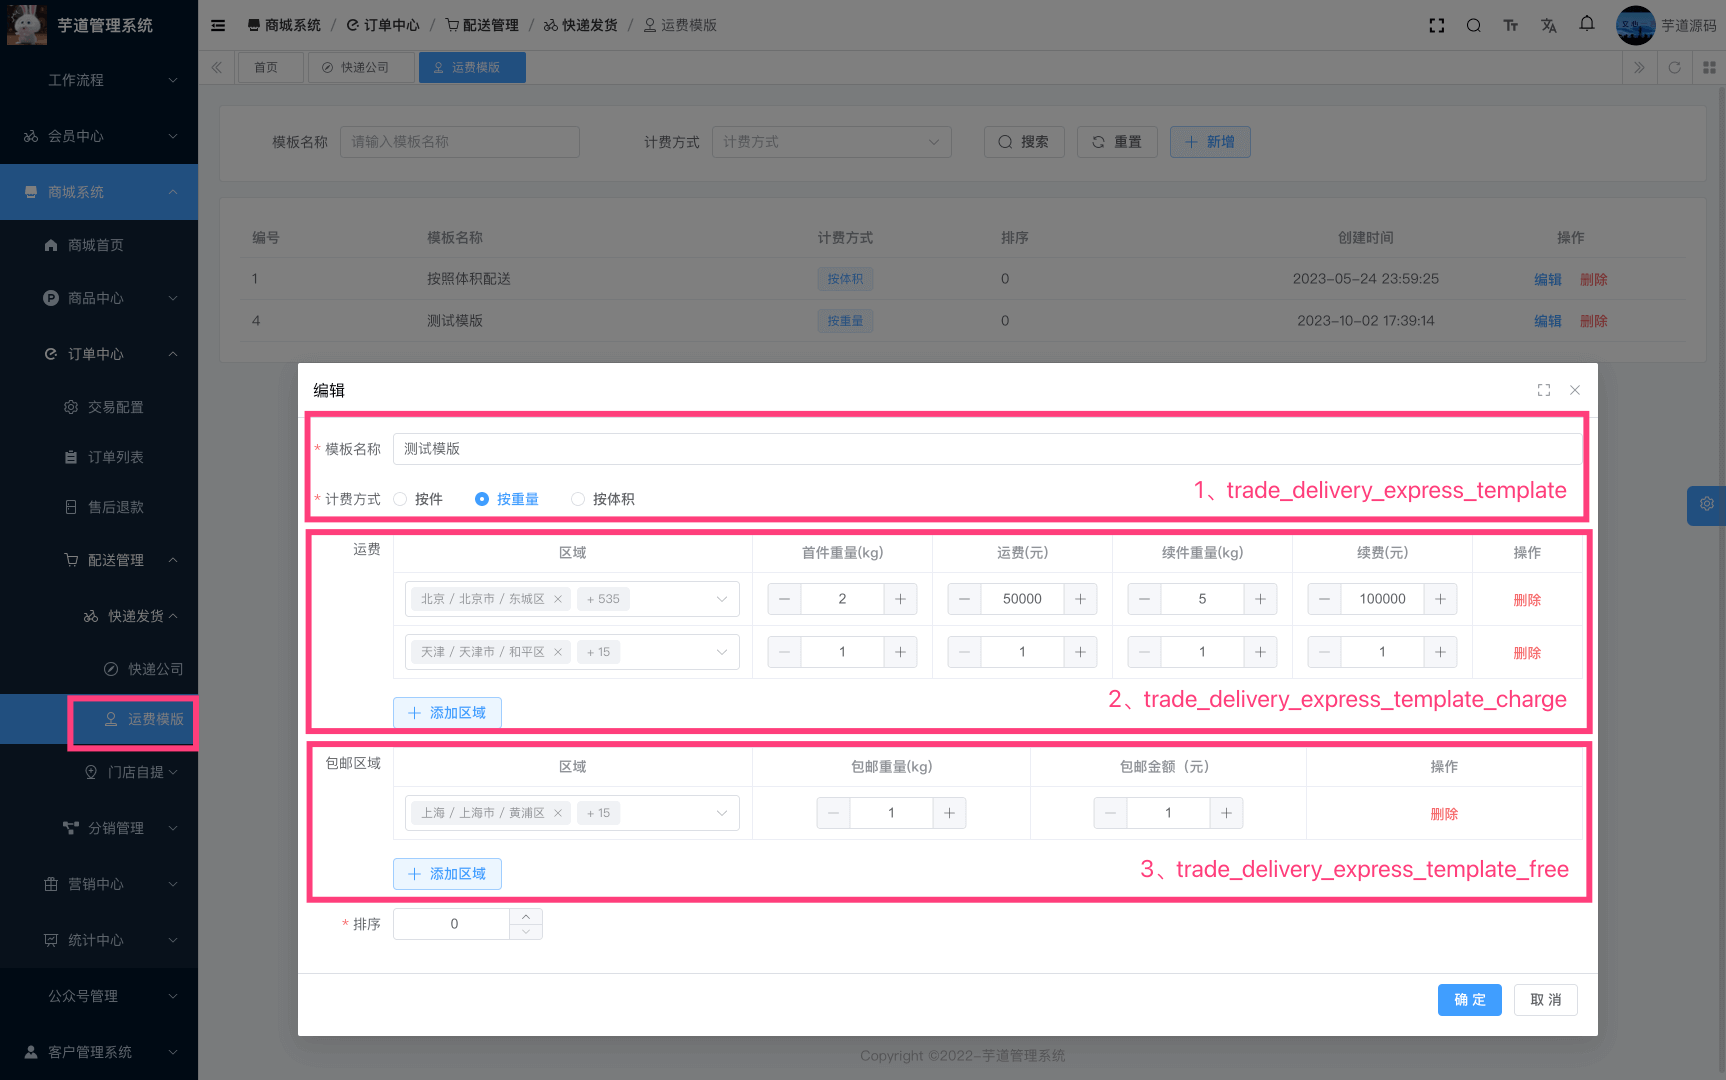Click 添加区域 under the freight table
This screenshot has height=1080, width=1726.
pyautogui.click(x=447, y=713)
